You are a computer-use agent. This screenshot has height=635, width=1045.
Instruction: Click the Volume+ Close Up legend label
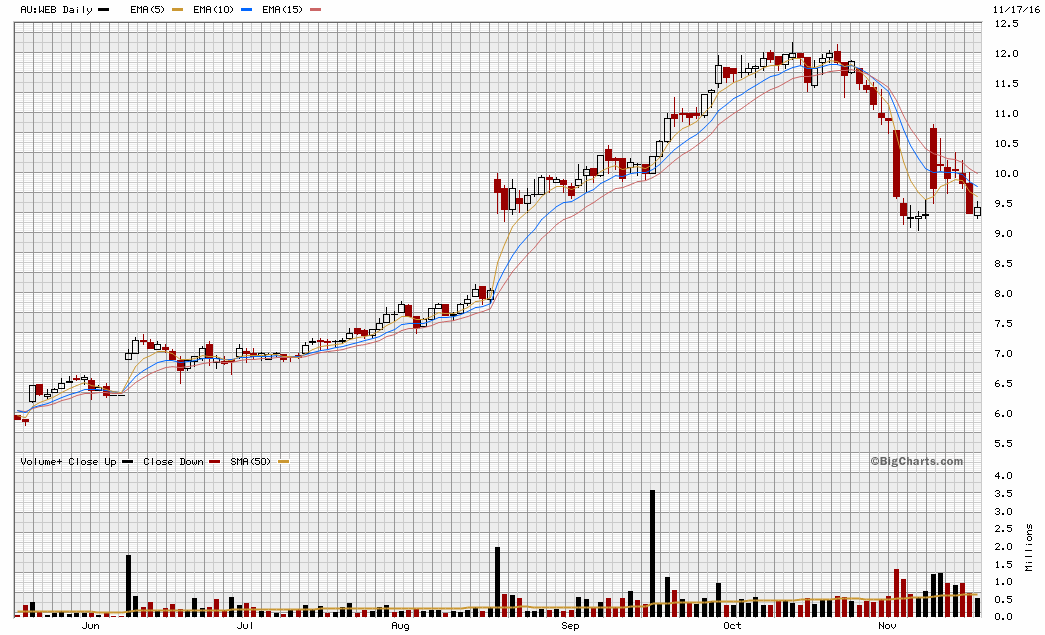coord(68,461)
